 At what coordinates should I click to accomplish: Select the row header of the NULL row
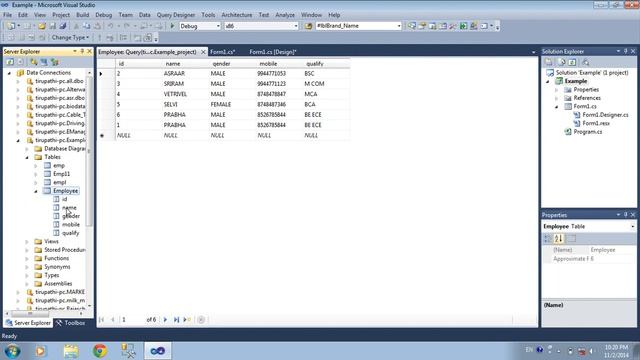tap(106, 136)
